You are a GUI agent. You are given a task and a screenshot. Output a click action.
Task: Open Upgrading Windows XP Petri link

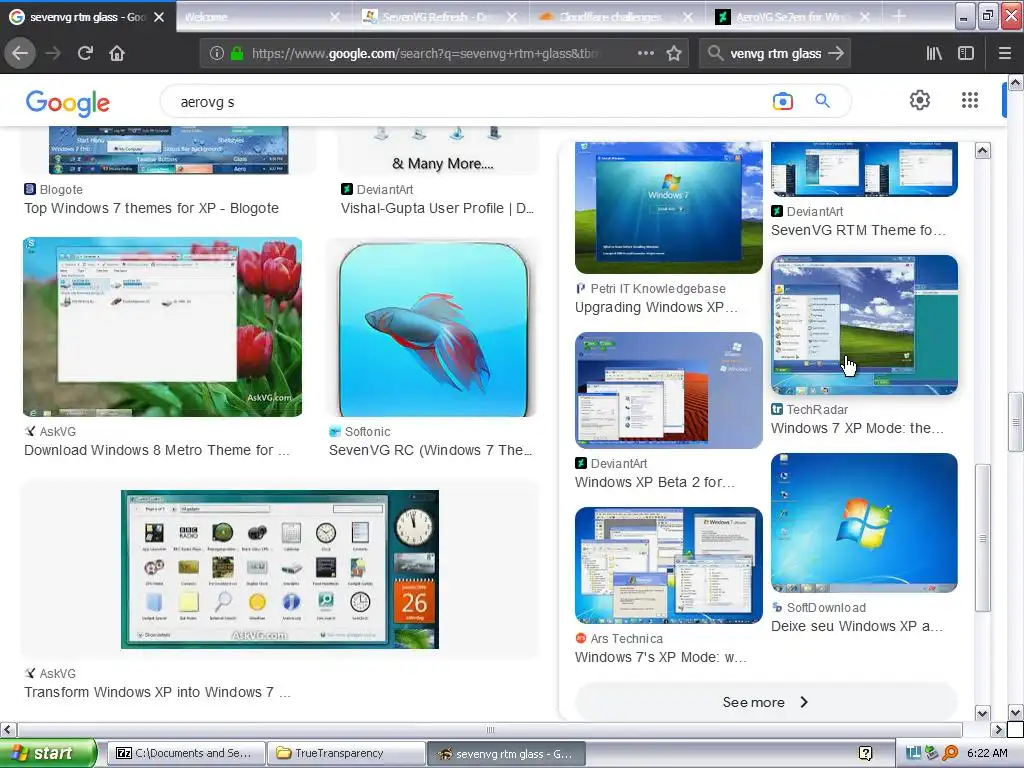(x=657, y=307)
